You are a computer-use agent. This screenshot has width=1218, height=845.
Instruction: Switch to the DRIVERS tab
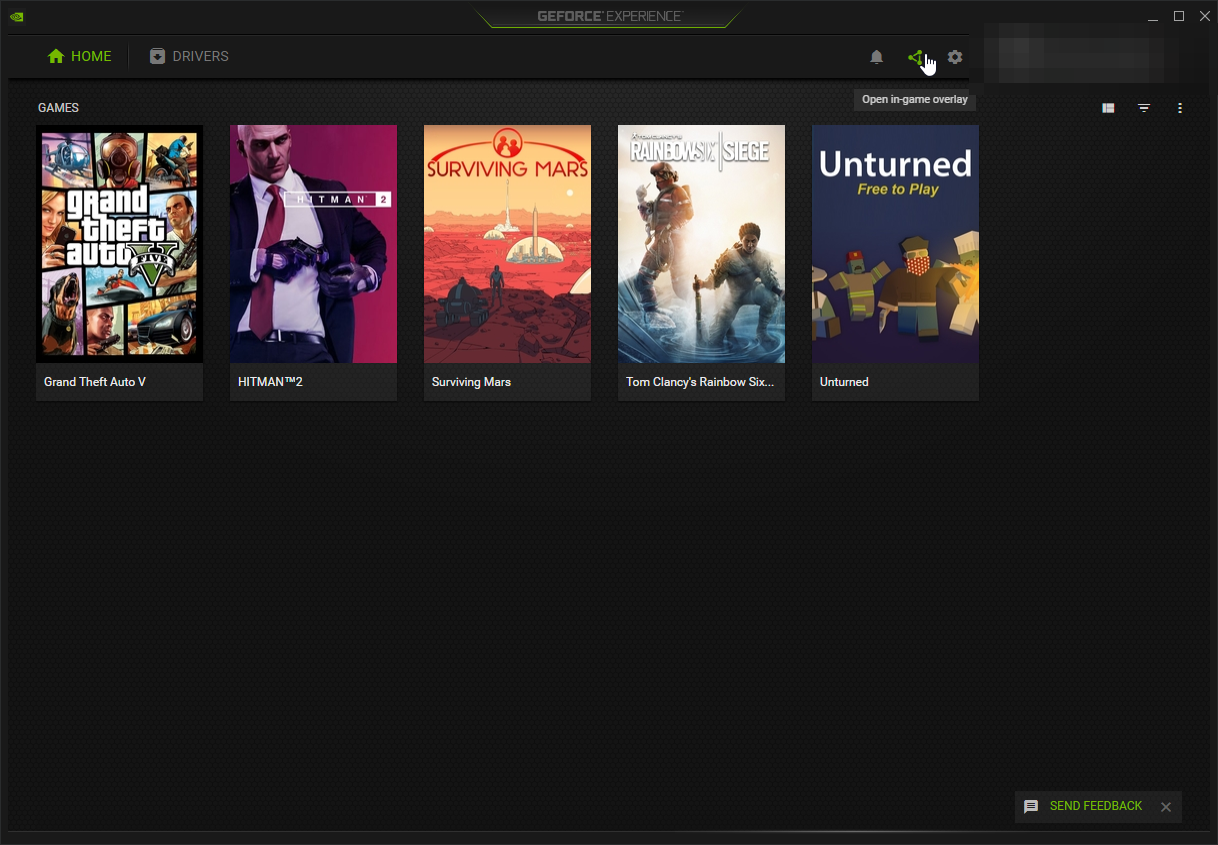tap(189, 56)
